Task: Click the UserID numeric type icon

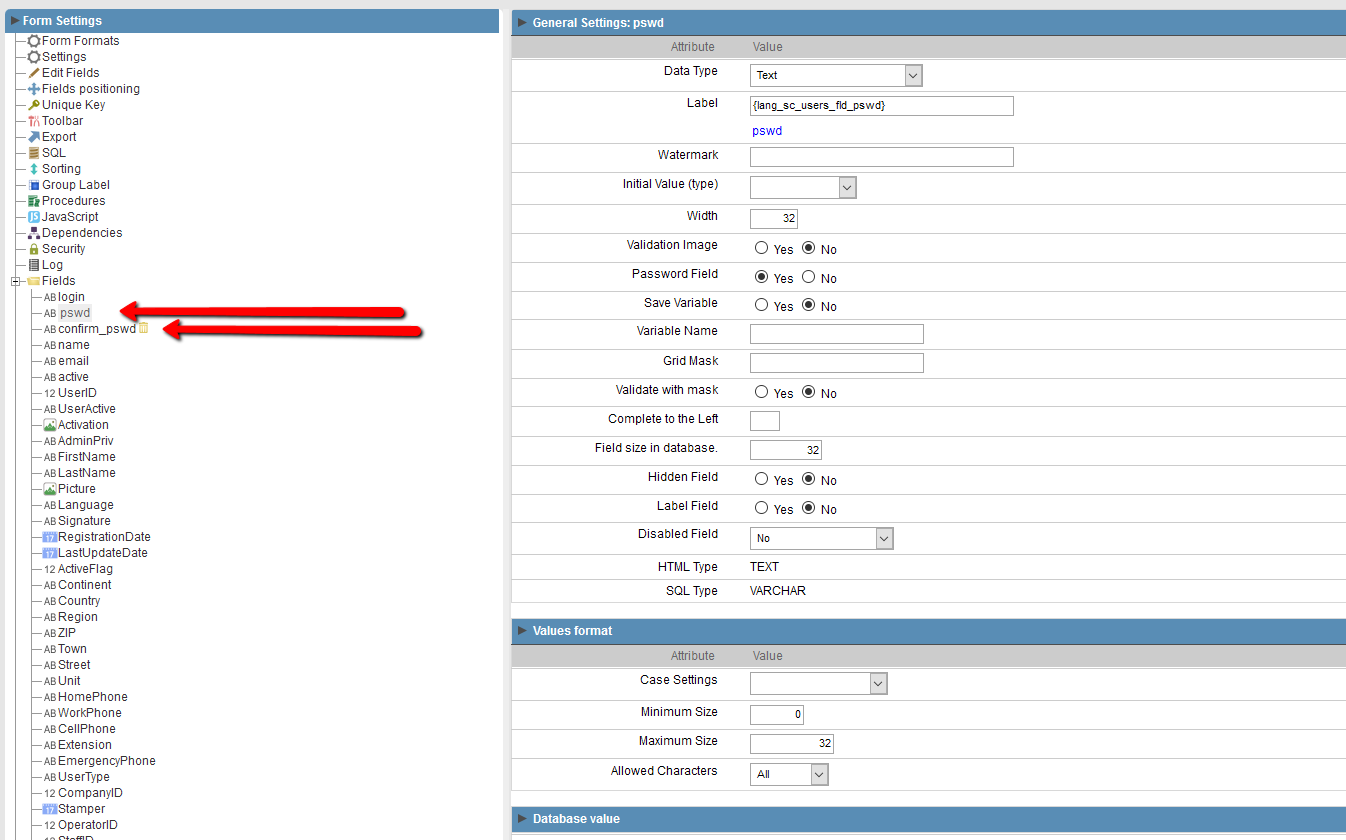Action: 50,393
